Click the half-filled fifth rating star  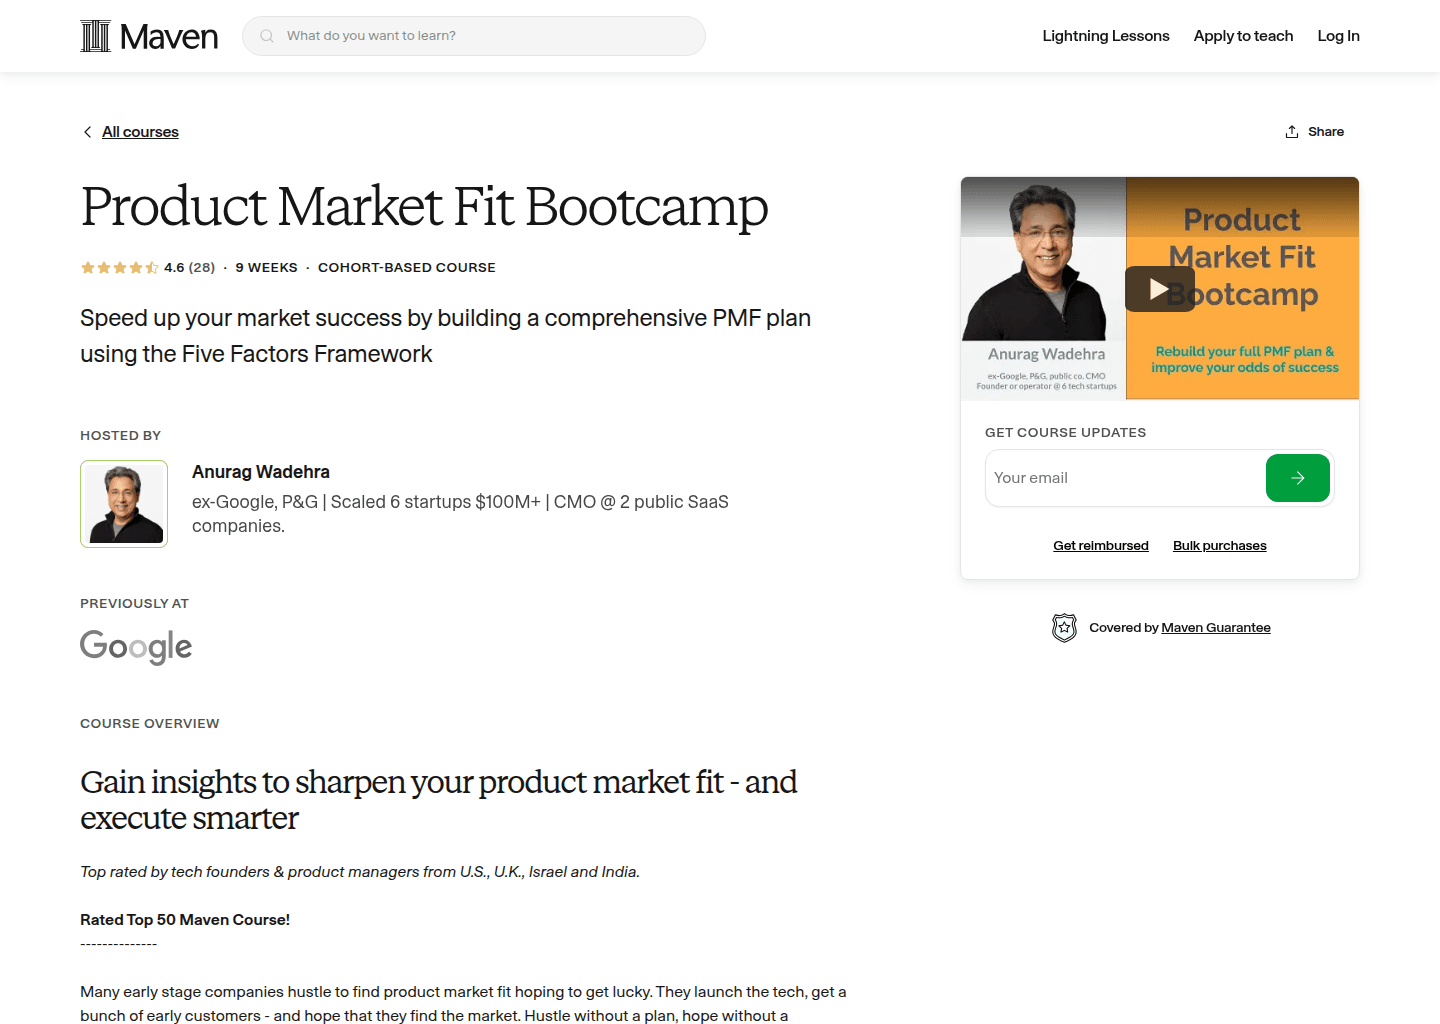point(150,267)
